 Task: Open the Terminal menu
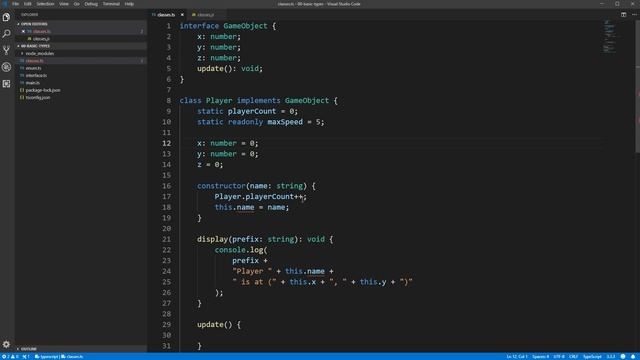coord(111,4)
